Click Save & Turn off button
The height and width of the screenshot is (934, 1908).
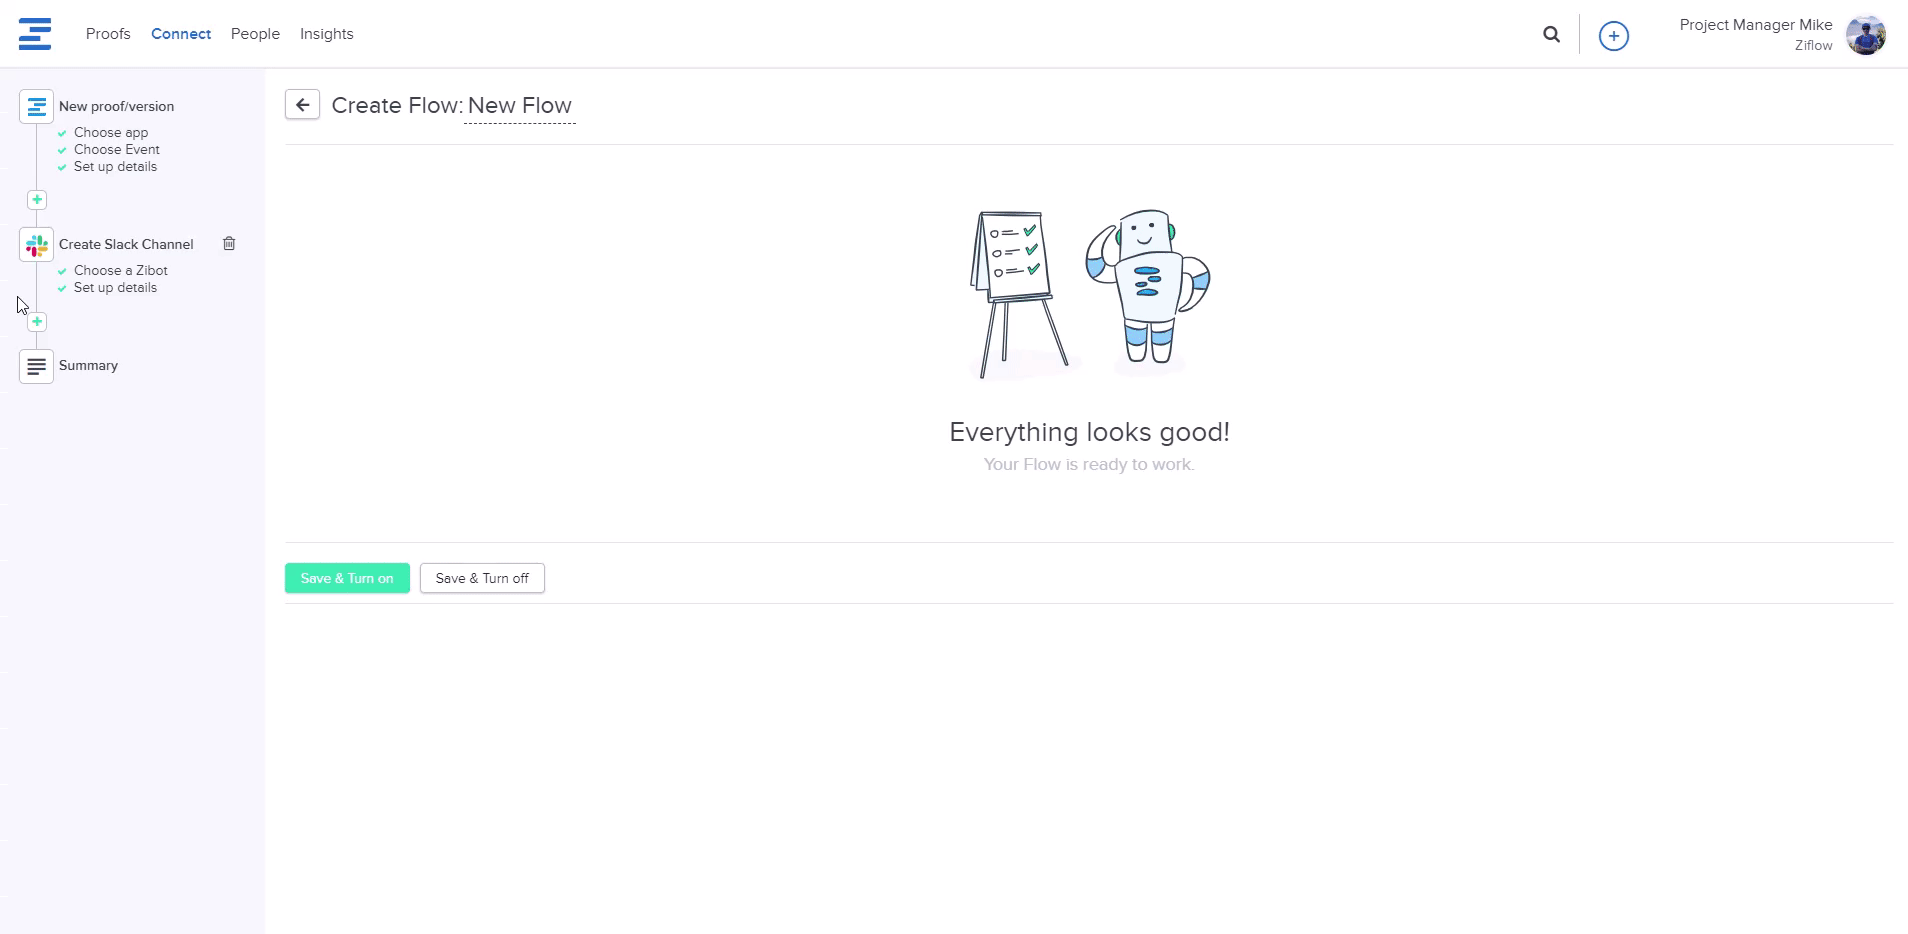tap(482, 578)
